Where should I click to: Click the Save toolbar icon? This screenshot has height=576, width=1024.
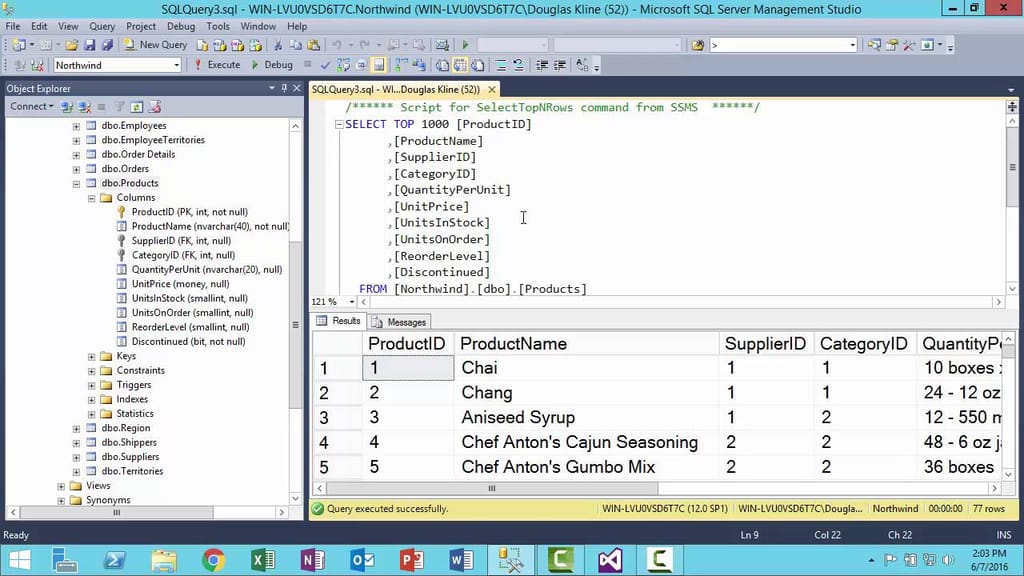(x=91, y=45)
